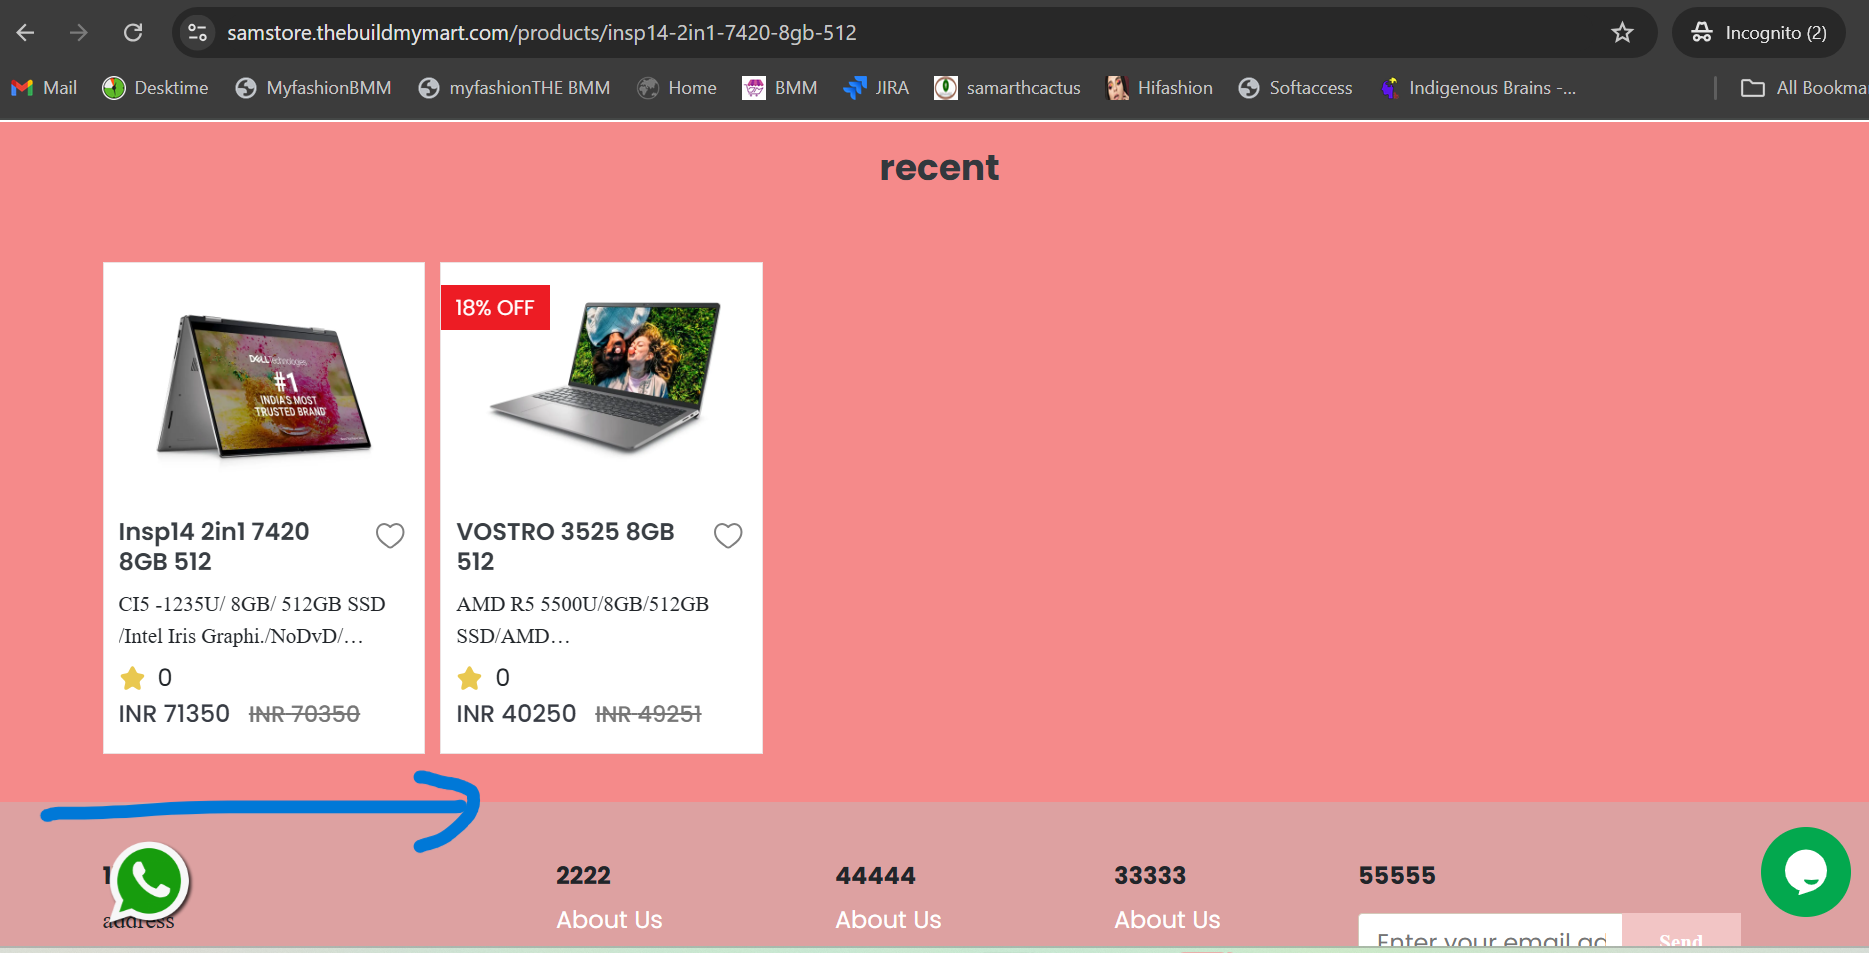This screenshot has height=953, width=1869.
Task: Click the Insp14 rating star
Action: (132, 679)
